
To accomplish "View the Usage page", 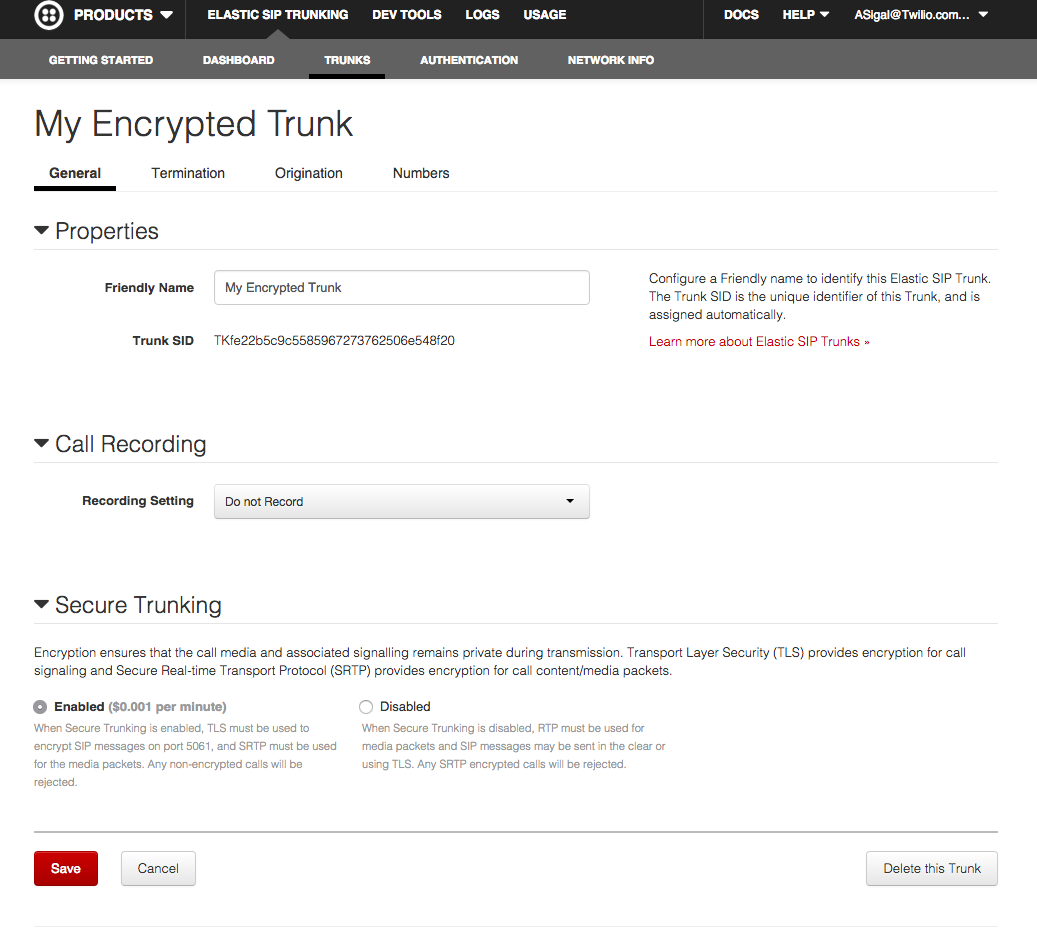I will coord(545,15).
